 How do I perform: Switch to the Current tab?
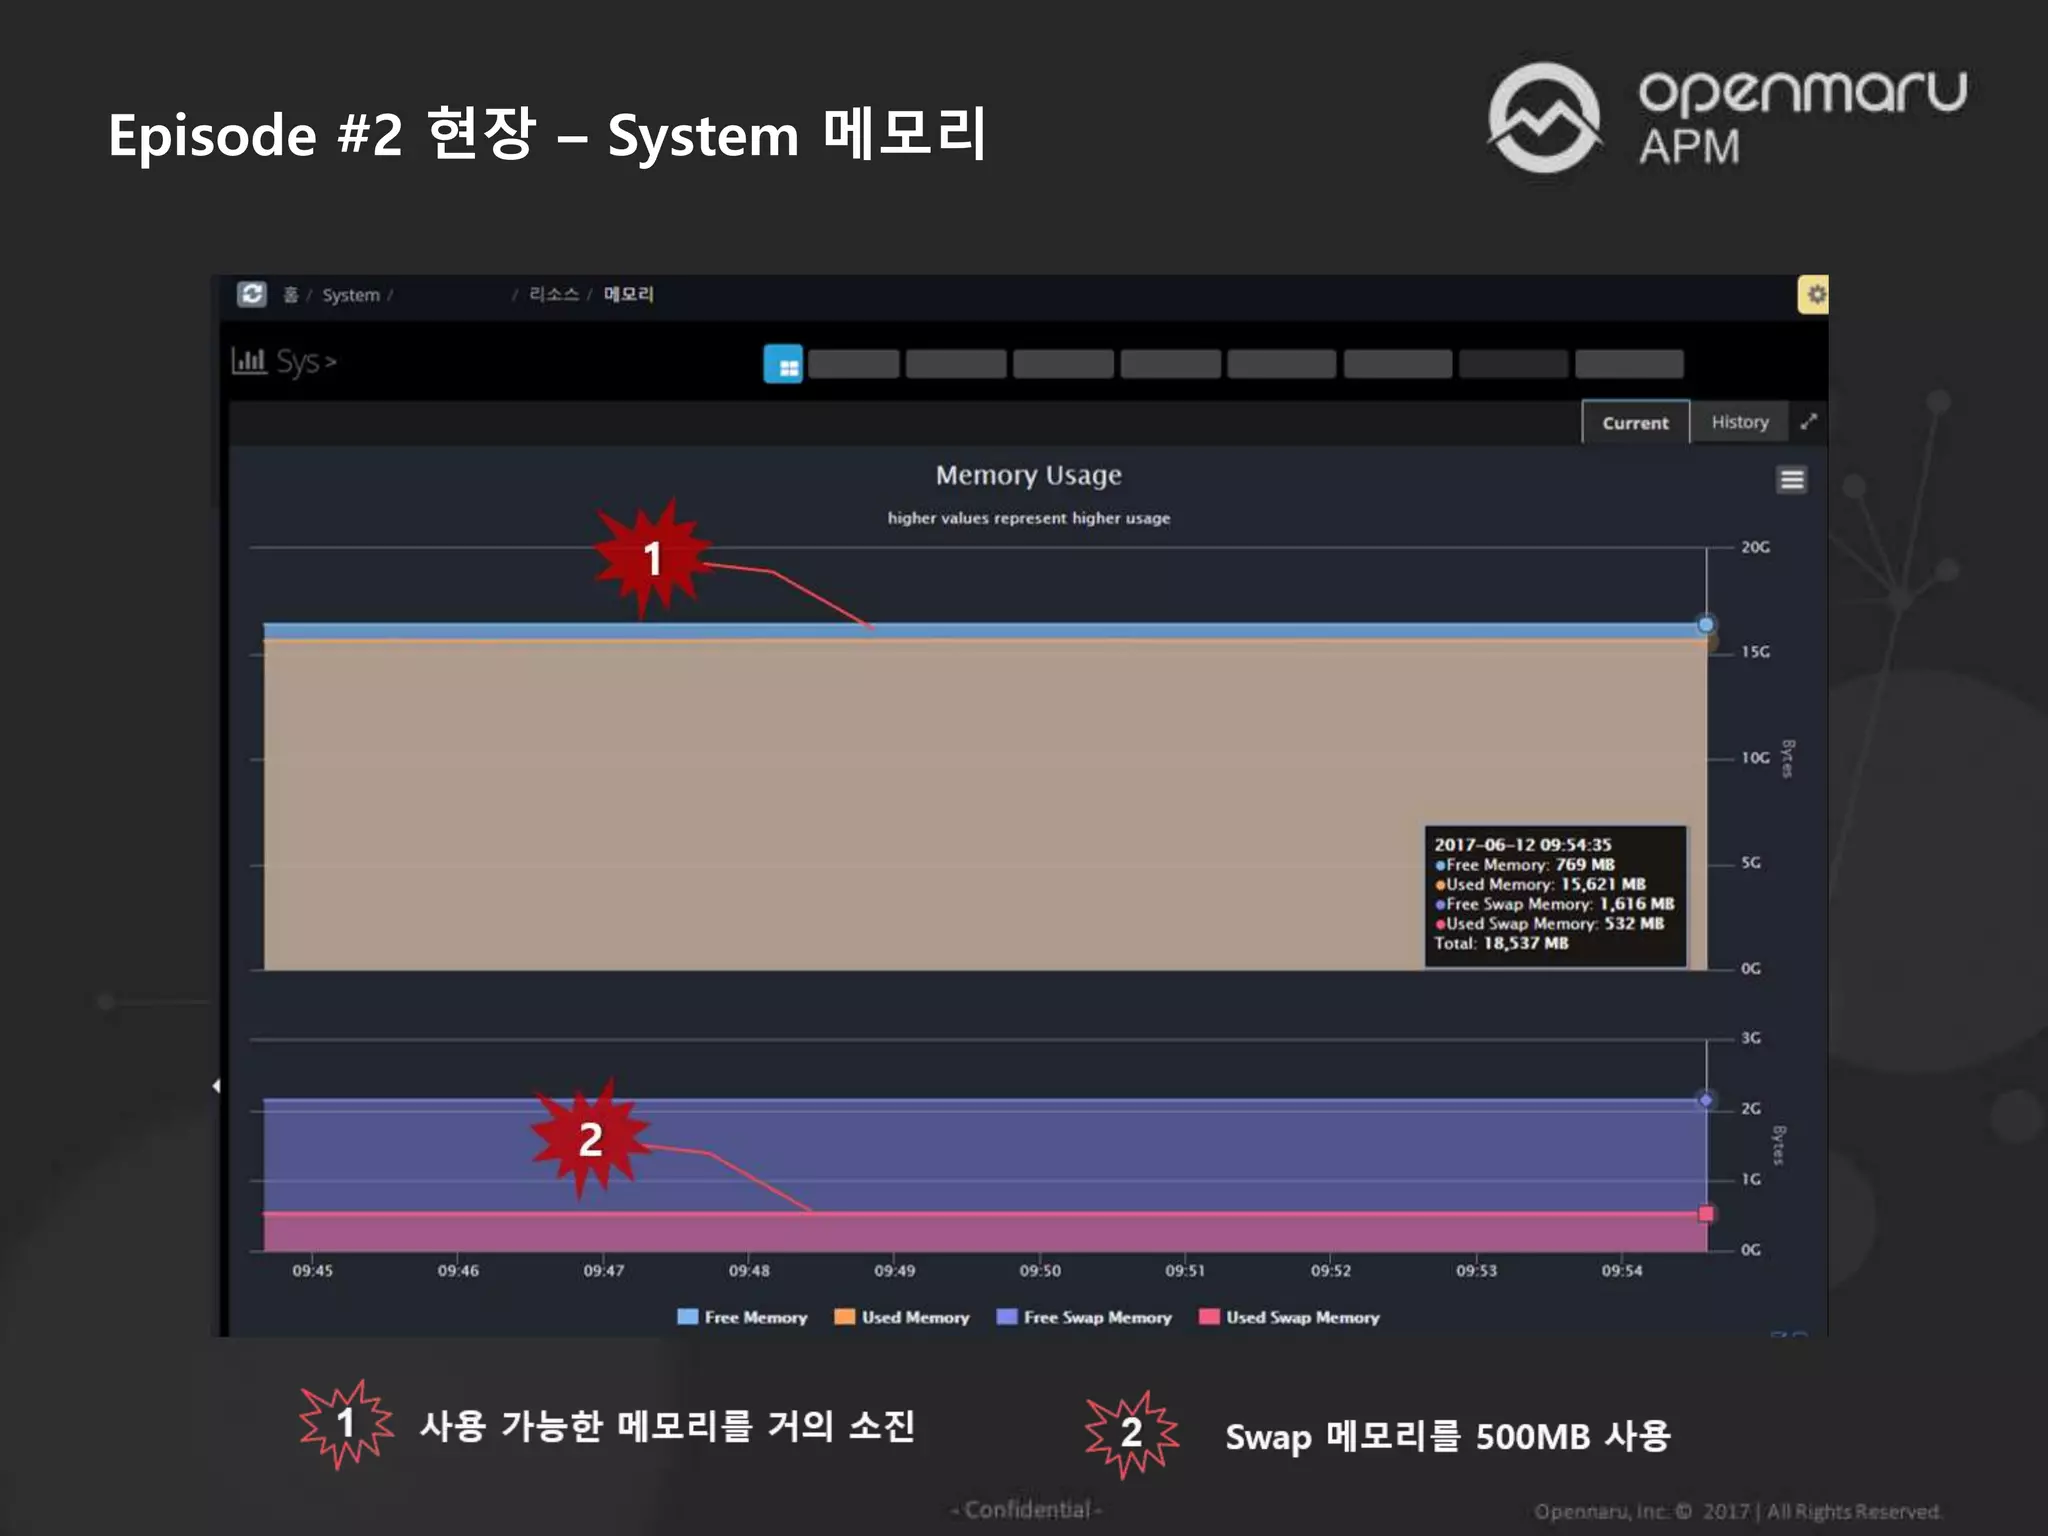coord(1635,422)
